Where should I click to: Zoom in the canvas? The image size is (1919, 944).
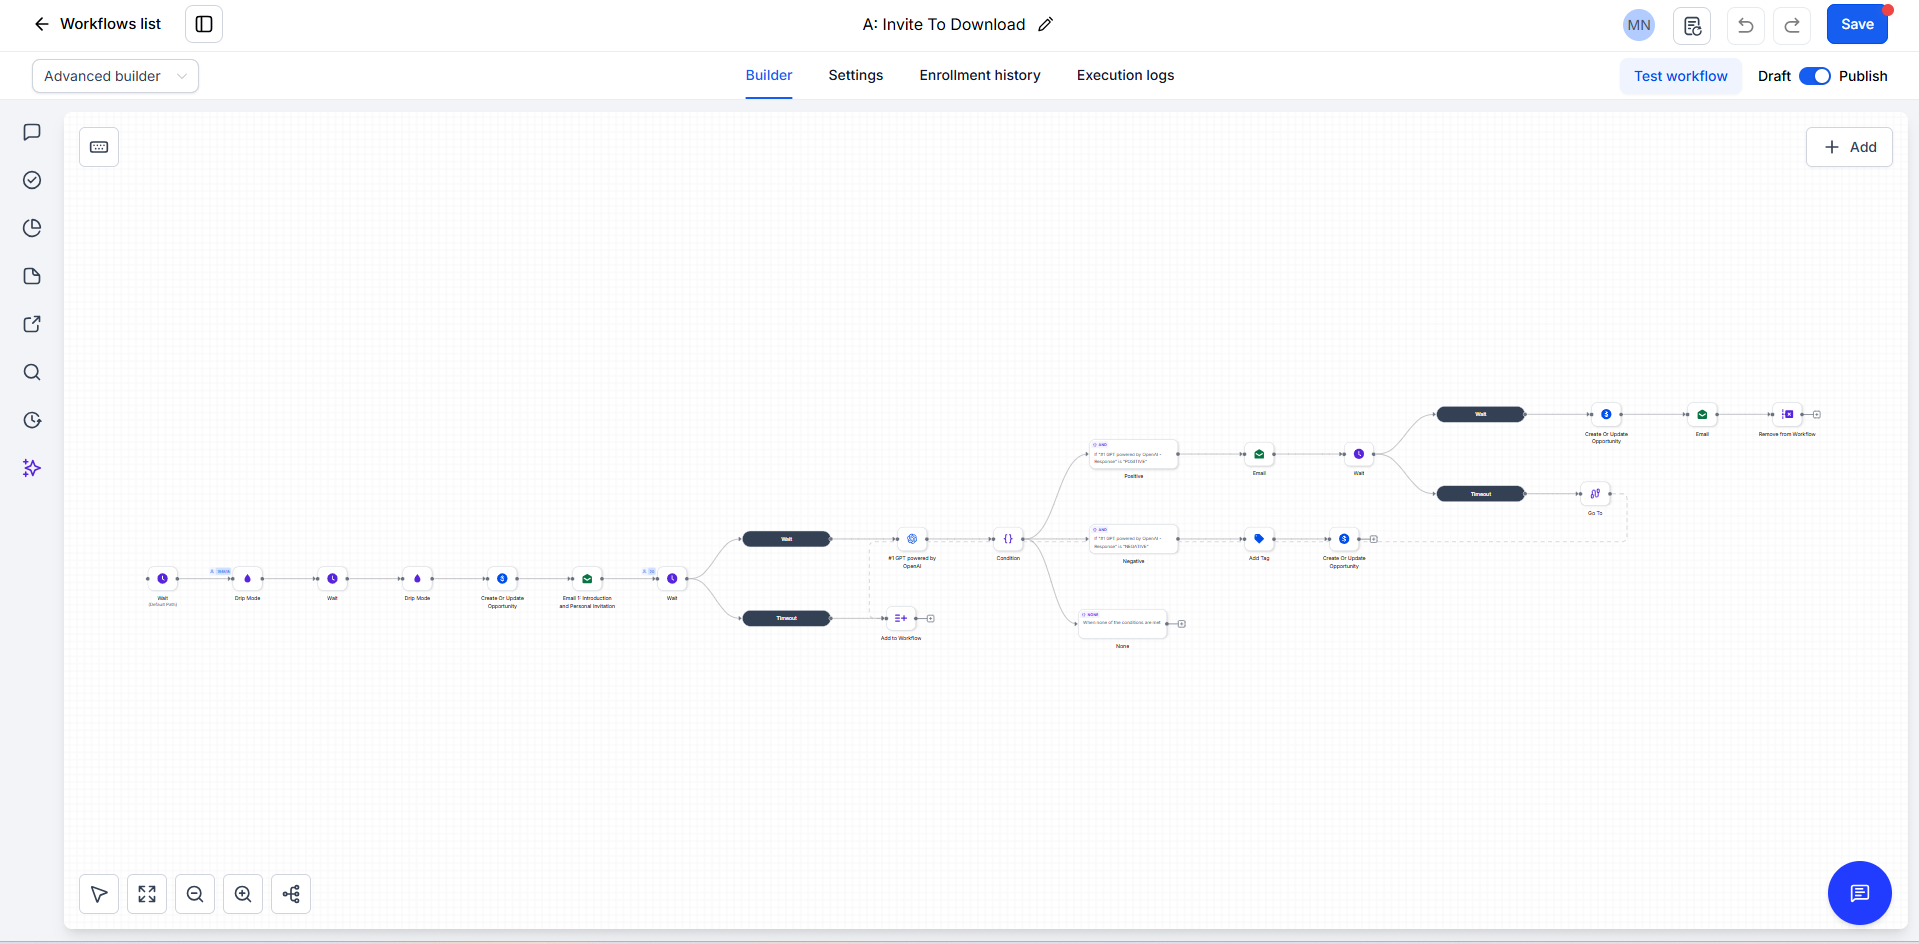[x=243, y=894]
